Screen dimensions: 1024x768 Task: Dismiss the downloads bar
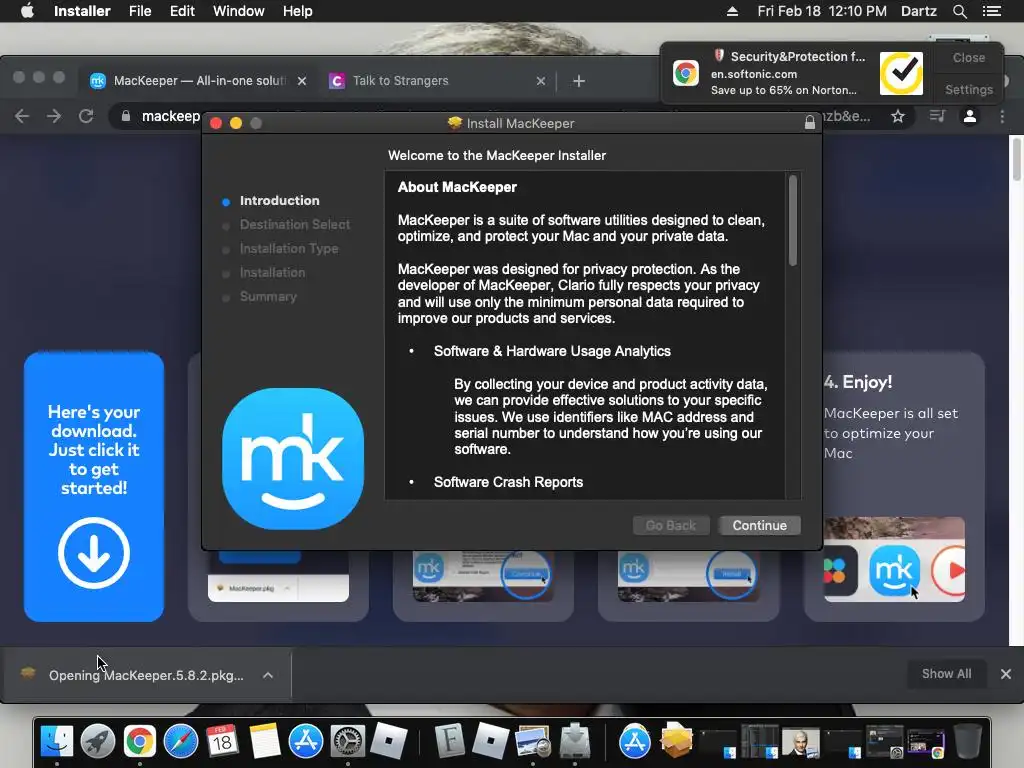point(1006,674)
